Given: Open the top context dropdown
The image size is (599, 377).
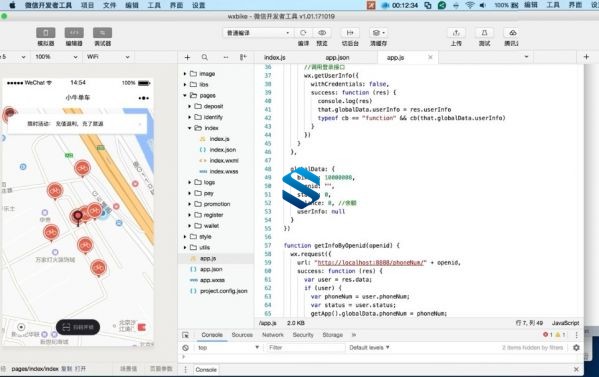Looking at the screenshot, I should (228, 348).
